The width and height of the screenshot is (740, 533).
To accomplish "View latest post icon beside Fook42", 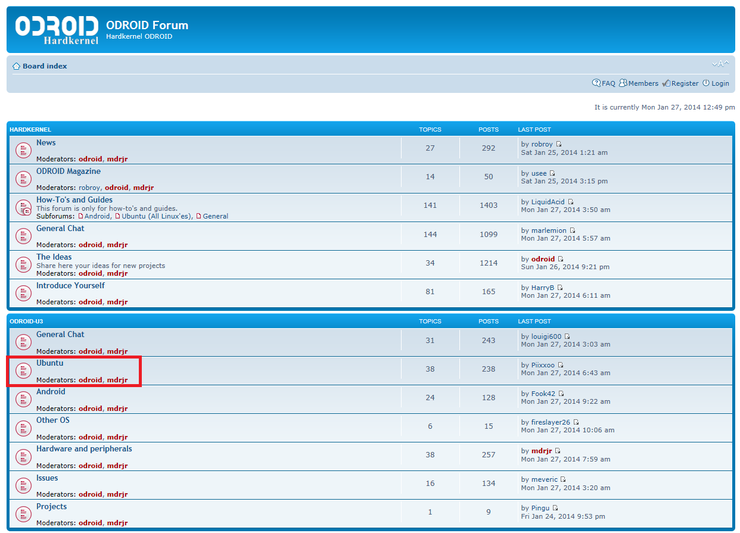I will coord(561,393).
